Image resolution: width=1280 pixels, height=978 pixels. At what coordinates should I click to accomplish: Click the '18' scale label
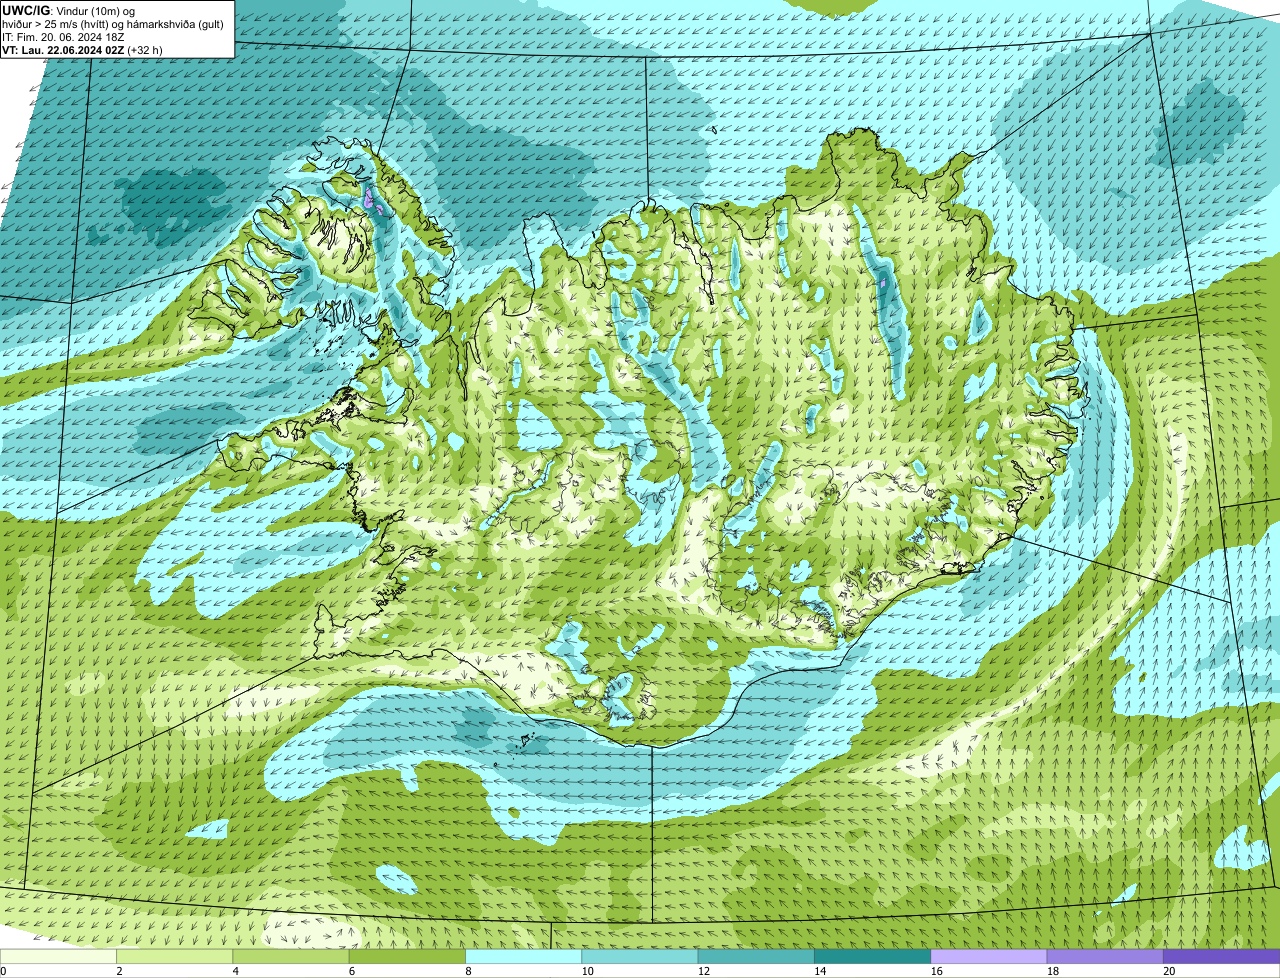pos(1052,971)
